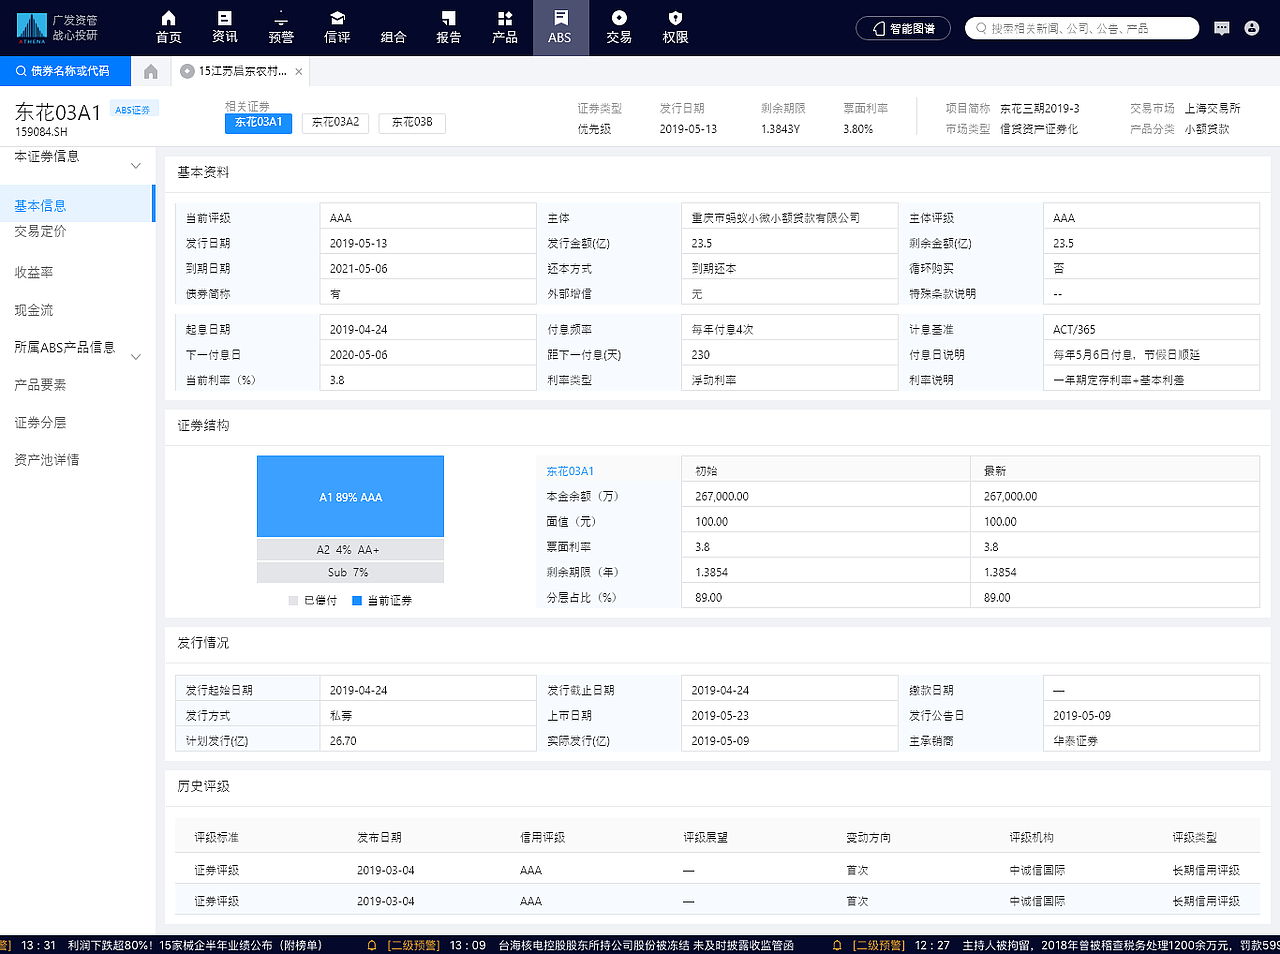Image resolution: width=1280 pixels, height=954 pixels.
Task: Open the 预警 alerts module icon
Action: click(280, 27)
